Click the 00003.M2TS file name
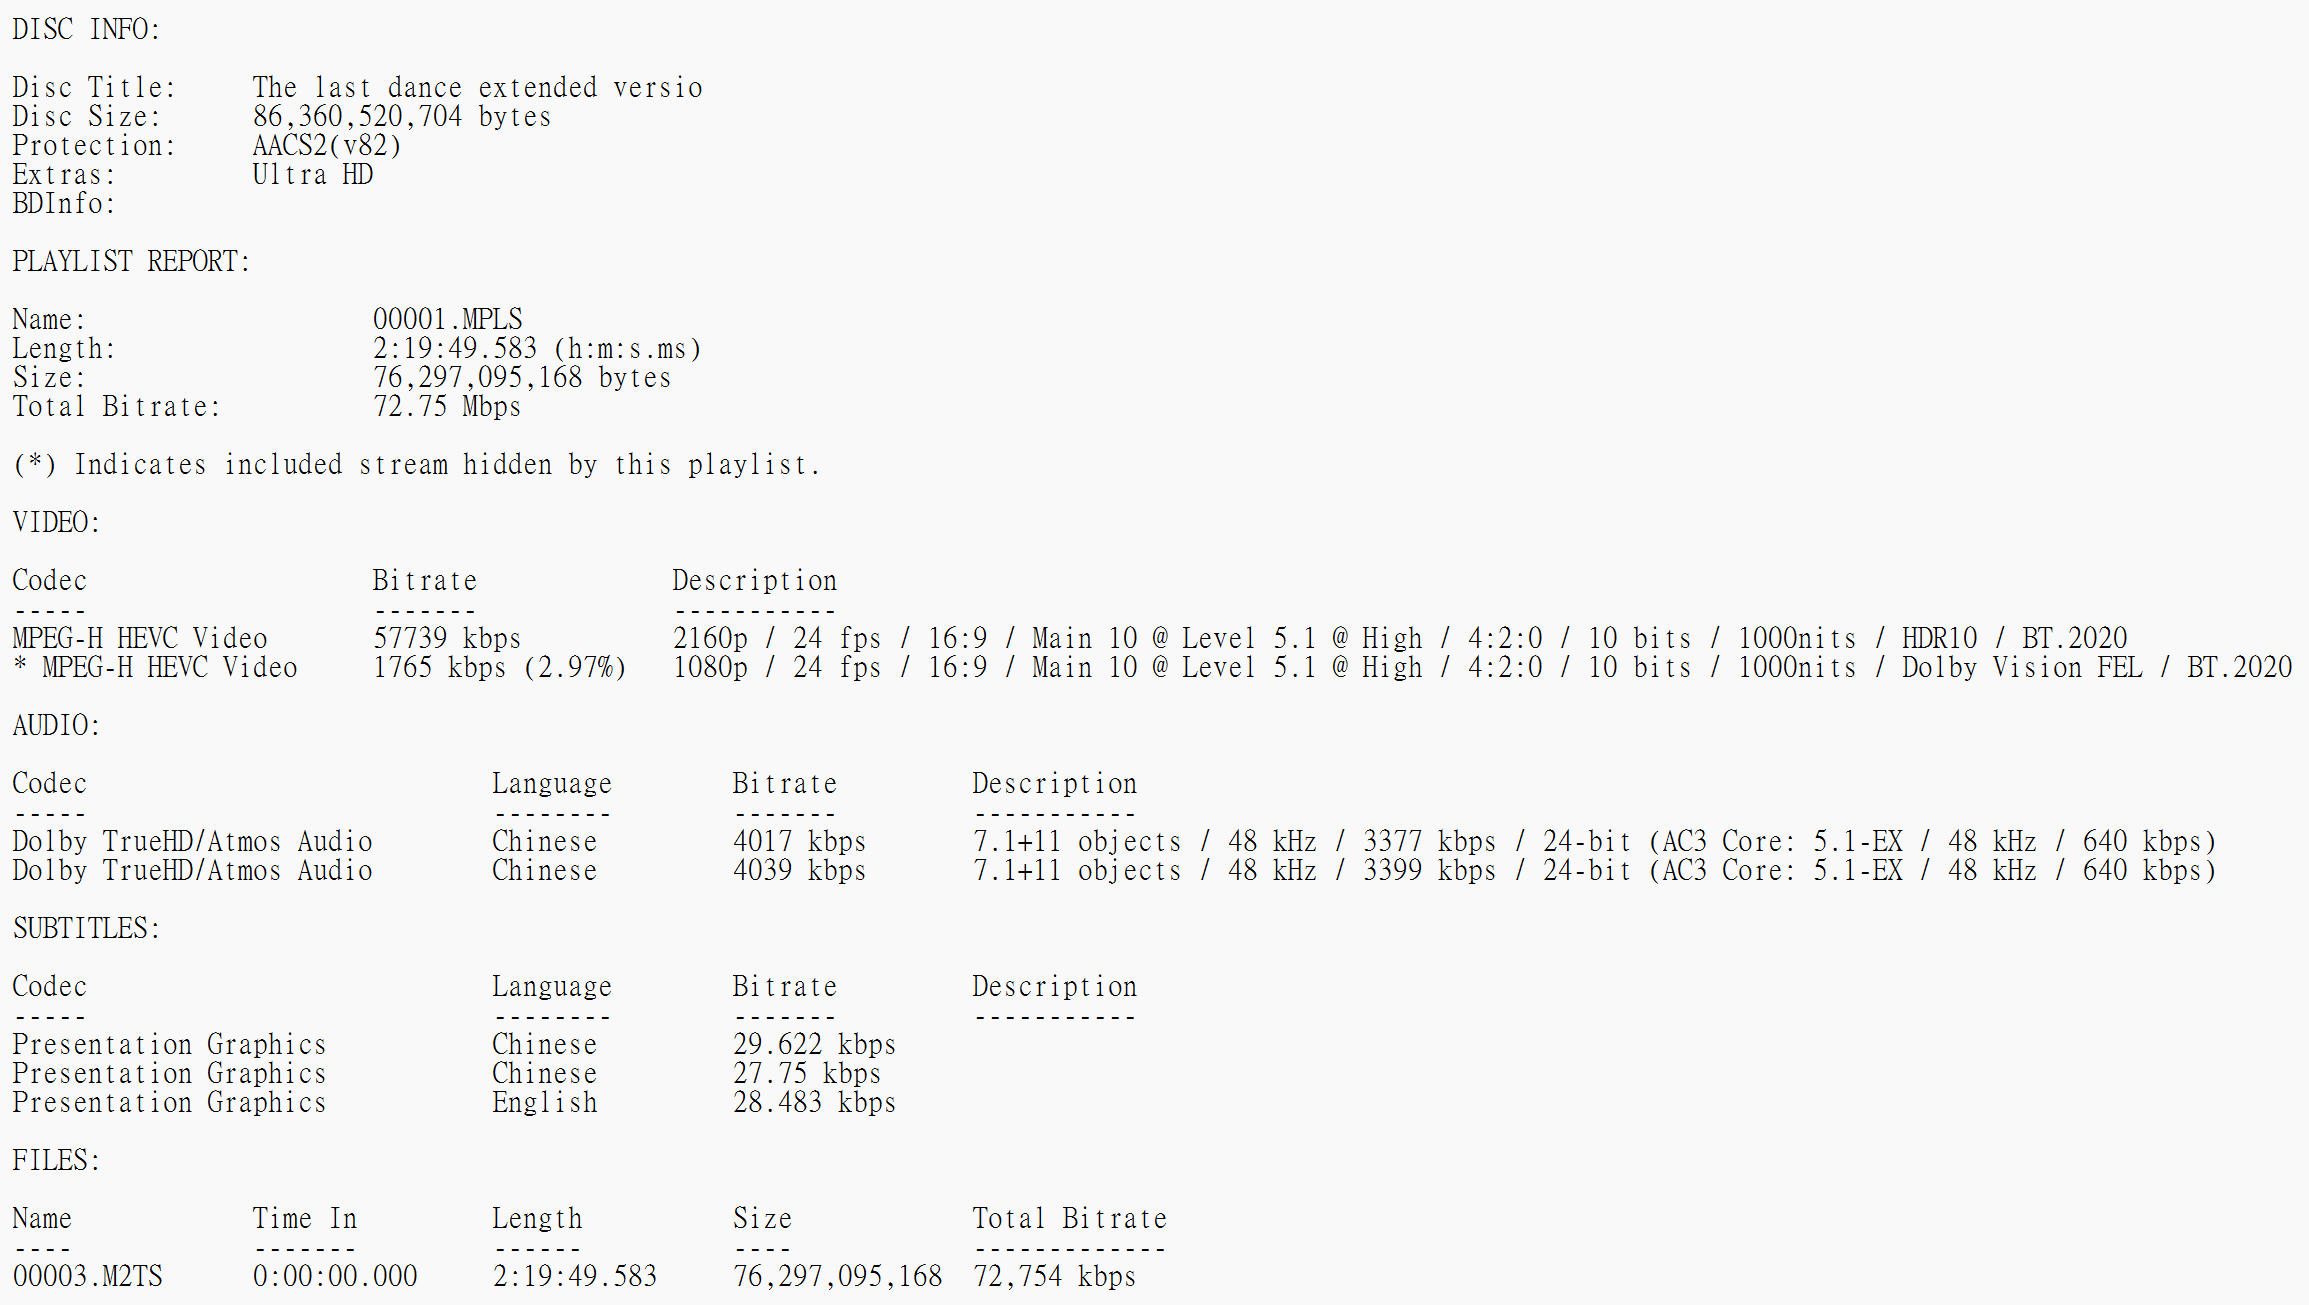 87,1276
